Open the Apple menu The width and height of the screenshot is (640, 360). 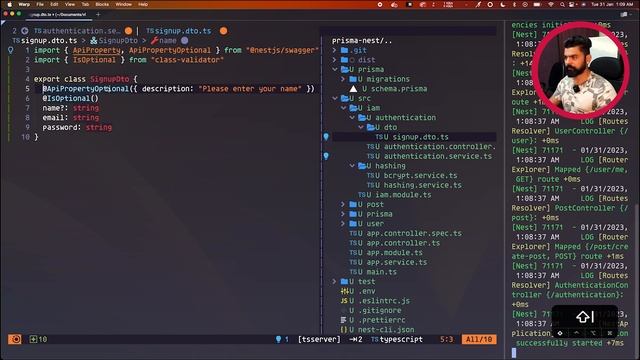9,4
